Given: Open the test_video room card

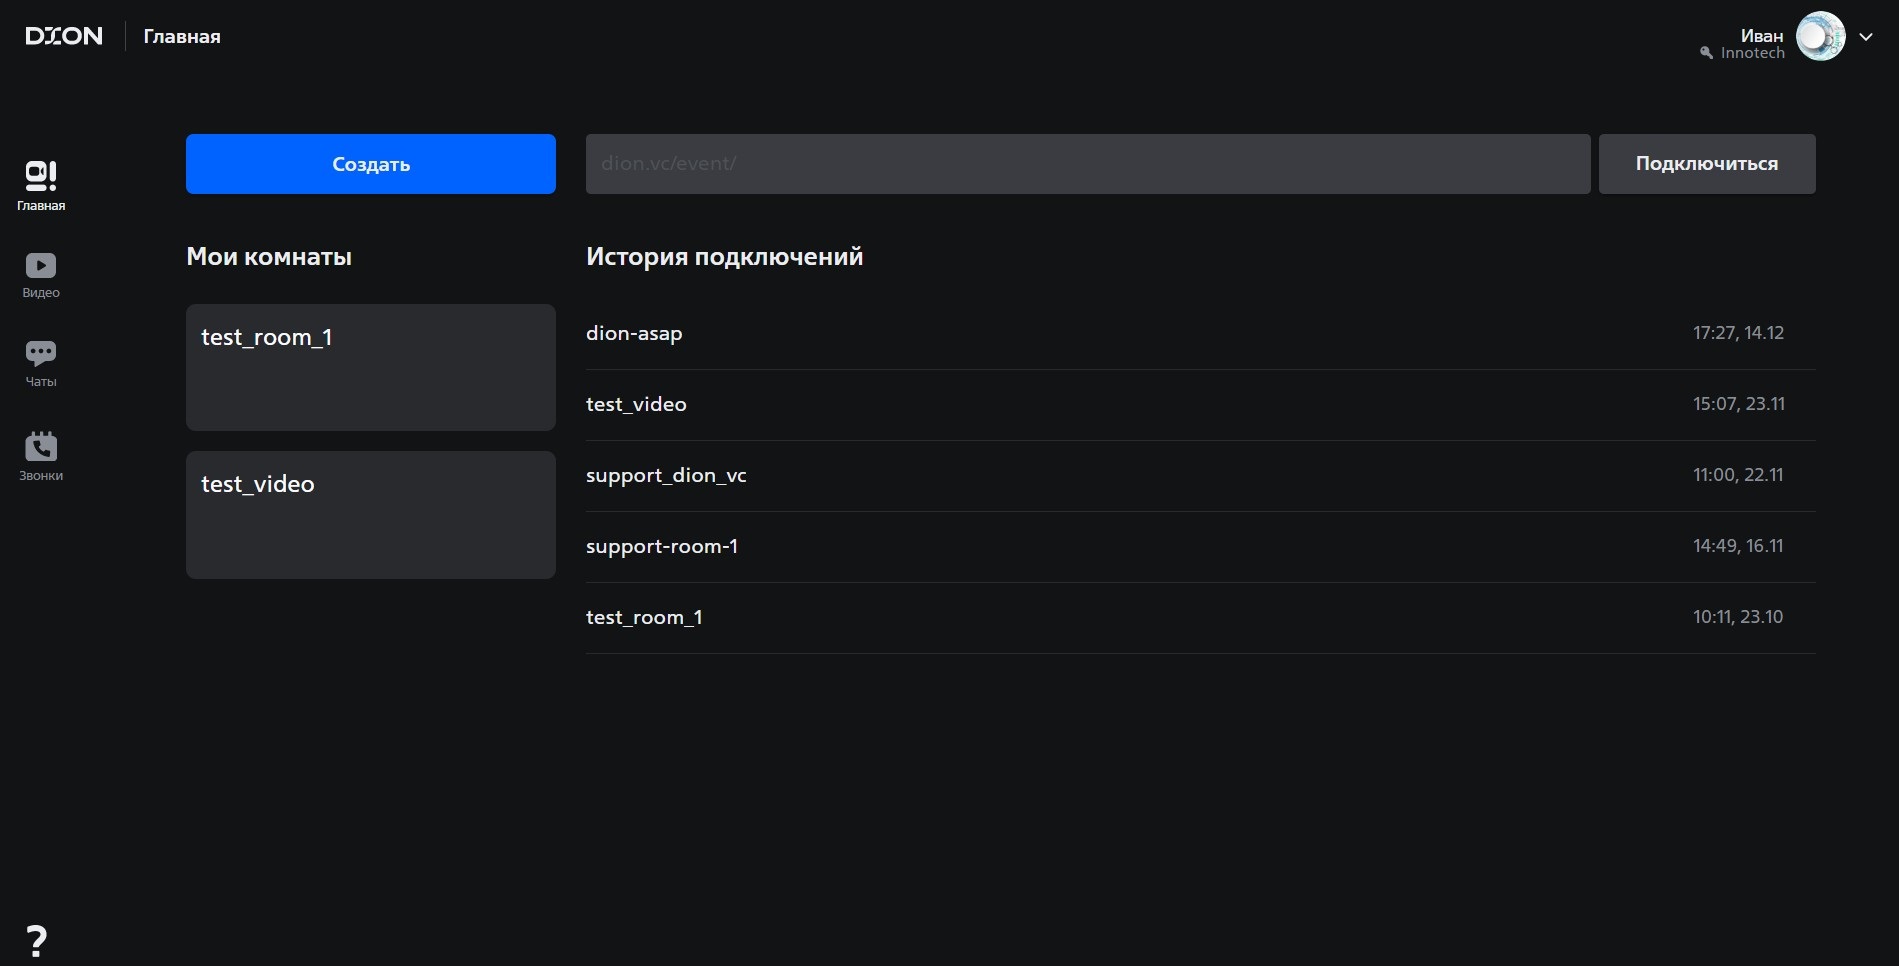Looking at the screenshot, I should pyautogui.click(x=371, y=515).
